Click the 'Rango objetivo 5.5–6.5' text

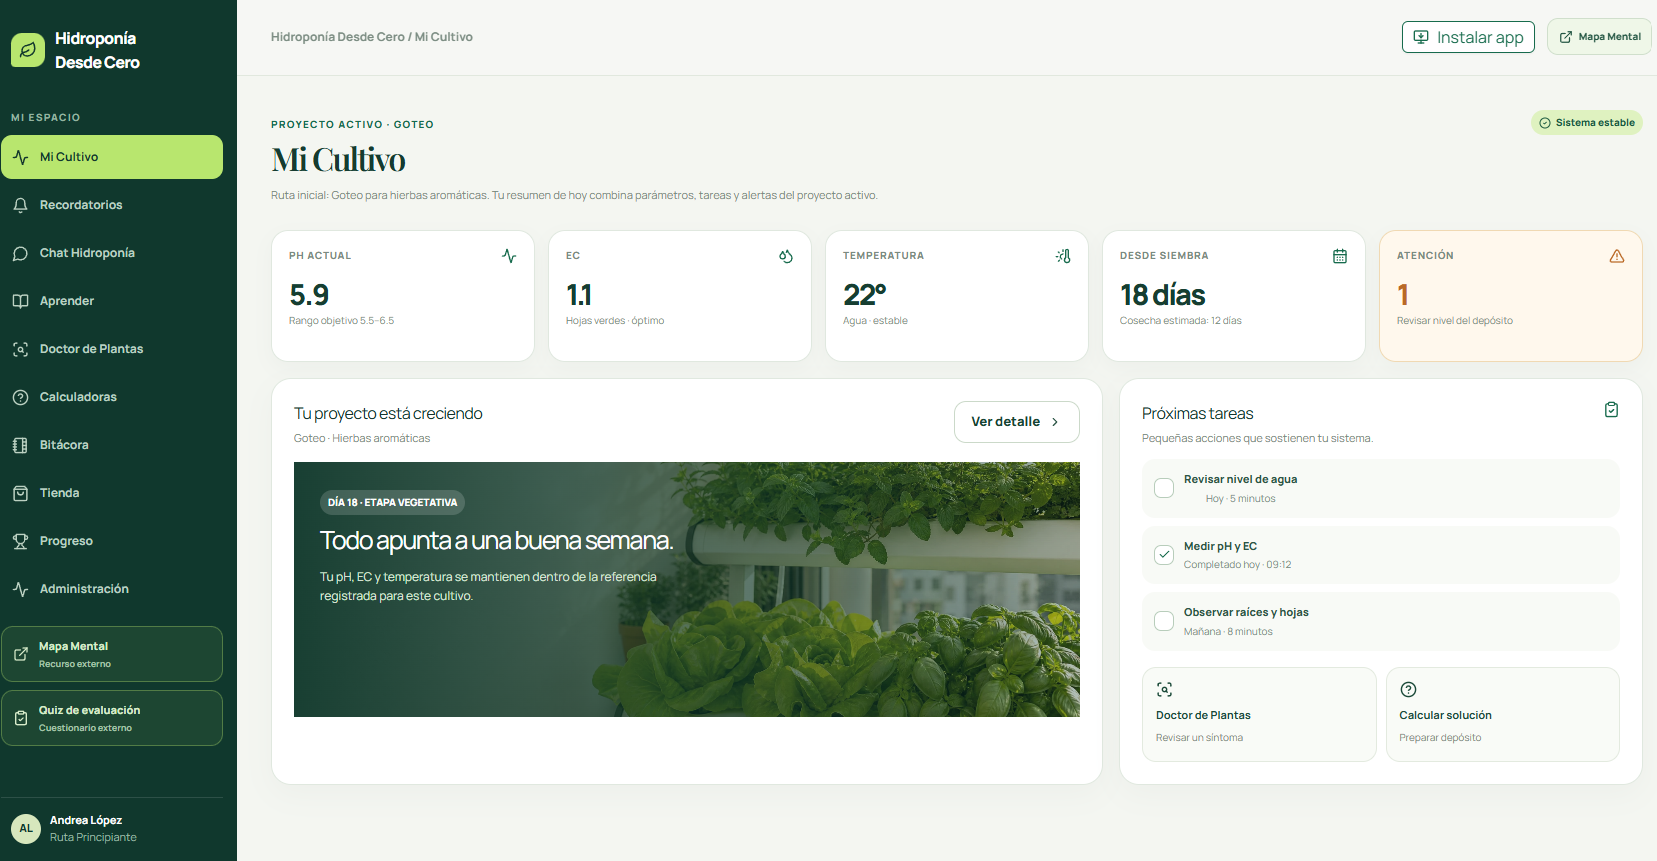[342, 321]
